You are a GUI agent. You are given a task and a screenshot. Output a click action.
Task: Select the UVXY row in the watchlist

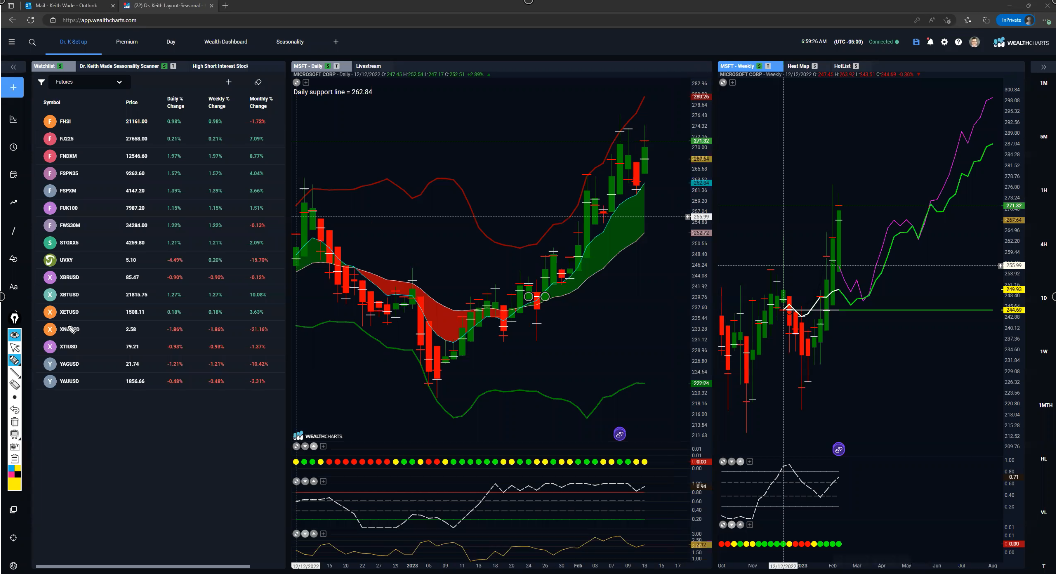(x=160, y=260)
